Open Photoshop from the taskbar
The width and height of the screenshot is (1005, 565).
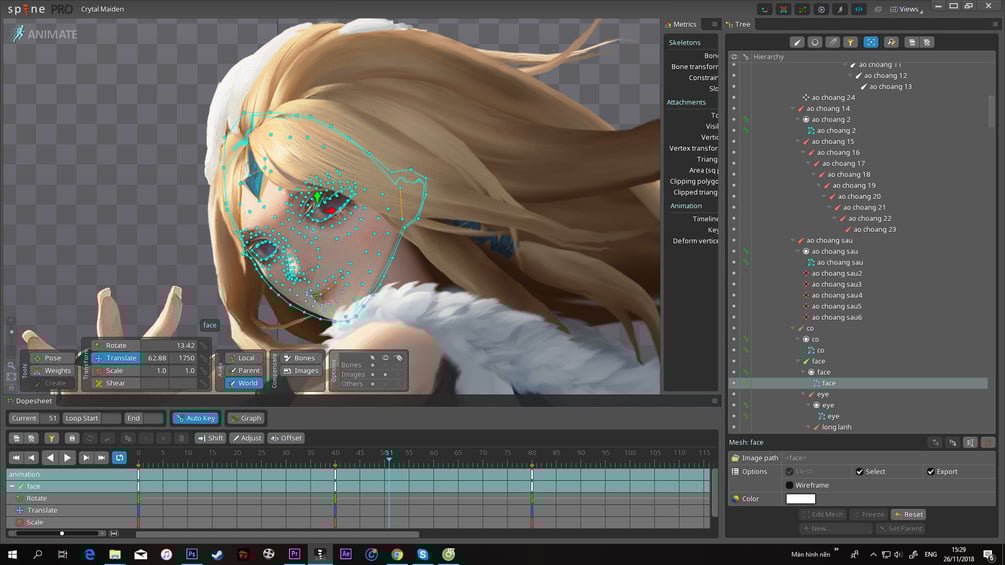[x=192, y=554]
